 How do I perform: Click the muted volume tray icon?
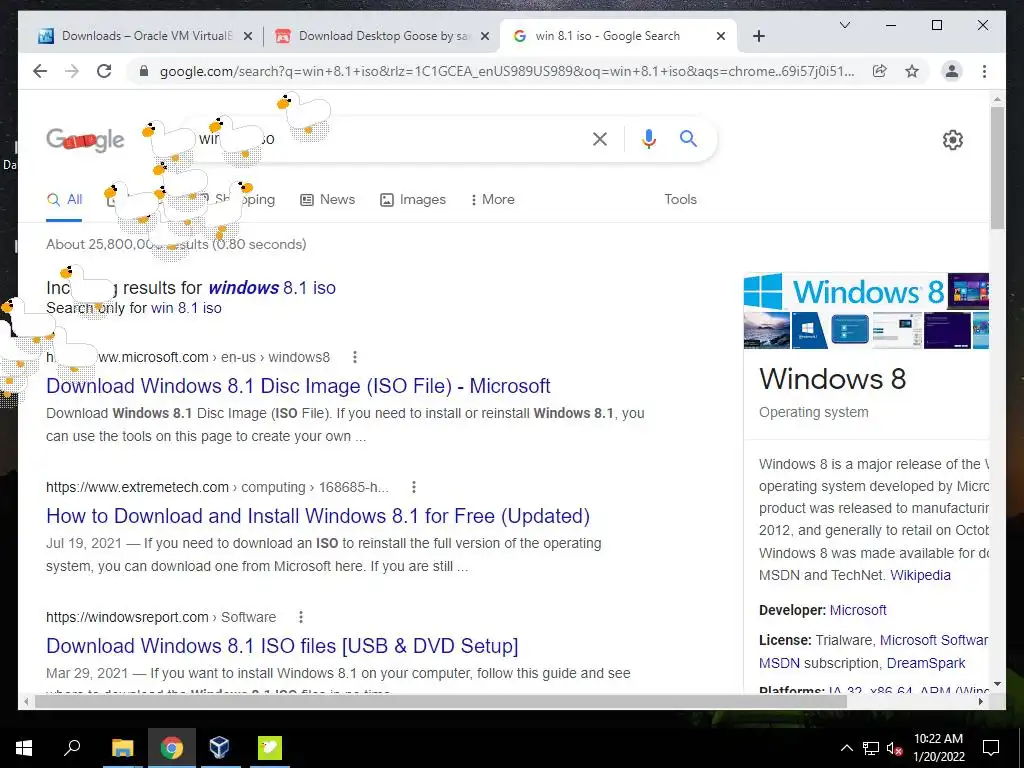(894, 748)
